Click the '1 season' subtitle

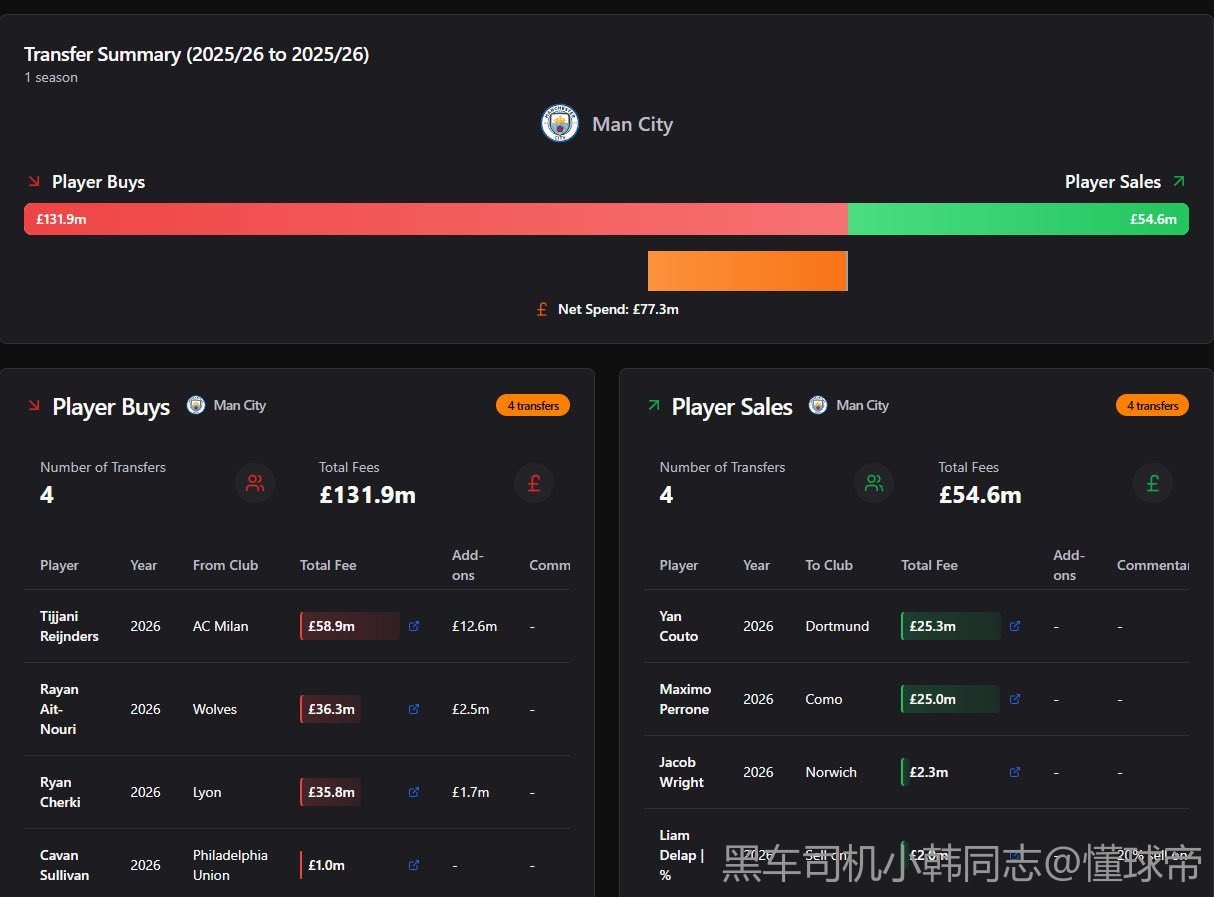[x=51, y=77]
